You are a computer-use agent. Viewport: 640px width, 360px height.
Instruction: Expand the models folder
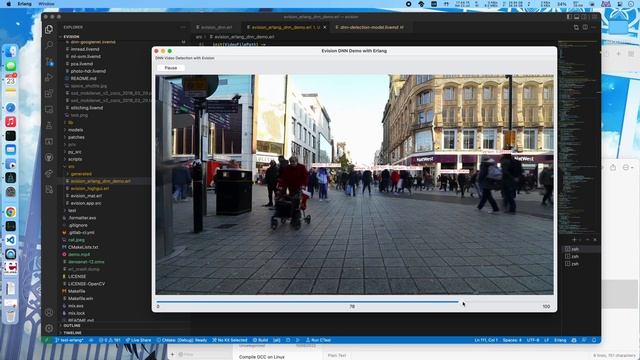click(76, 130)
